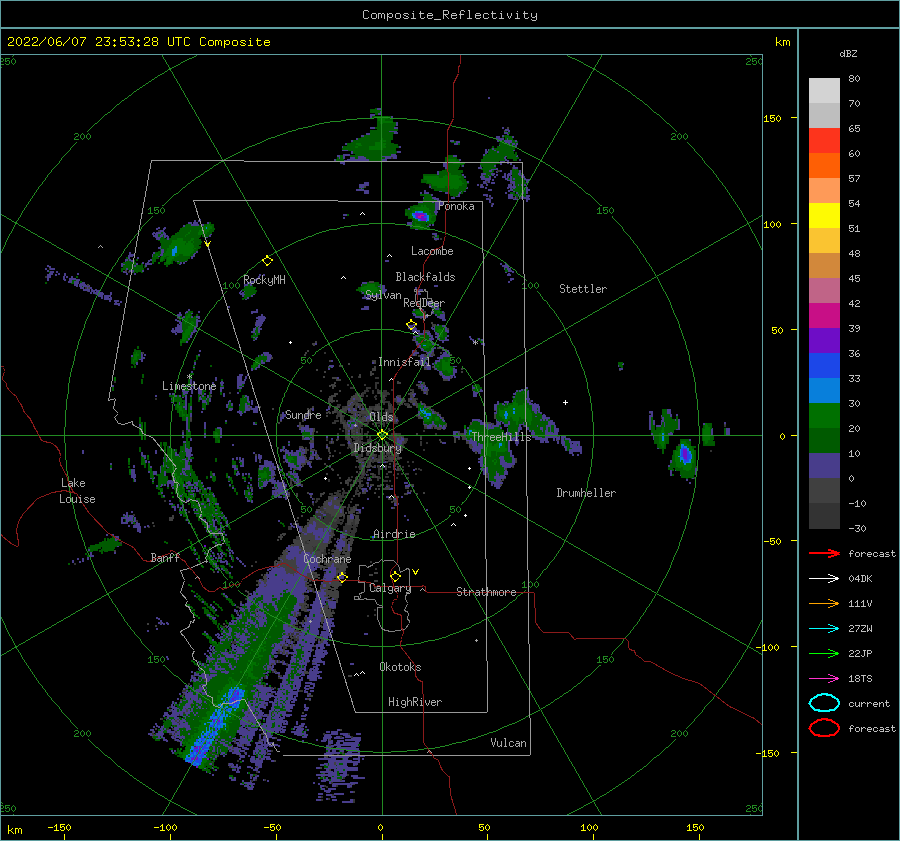This screenshot has height=841, width=900.
Task: Click the yellow diamond marker near RockyMH
Action: pos(267,261)
